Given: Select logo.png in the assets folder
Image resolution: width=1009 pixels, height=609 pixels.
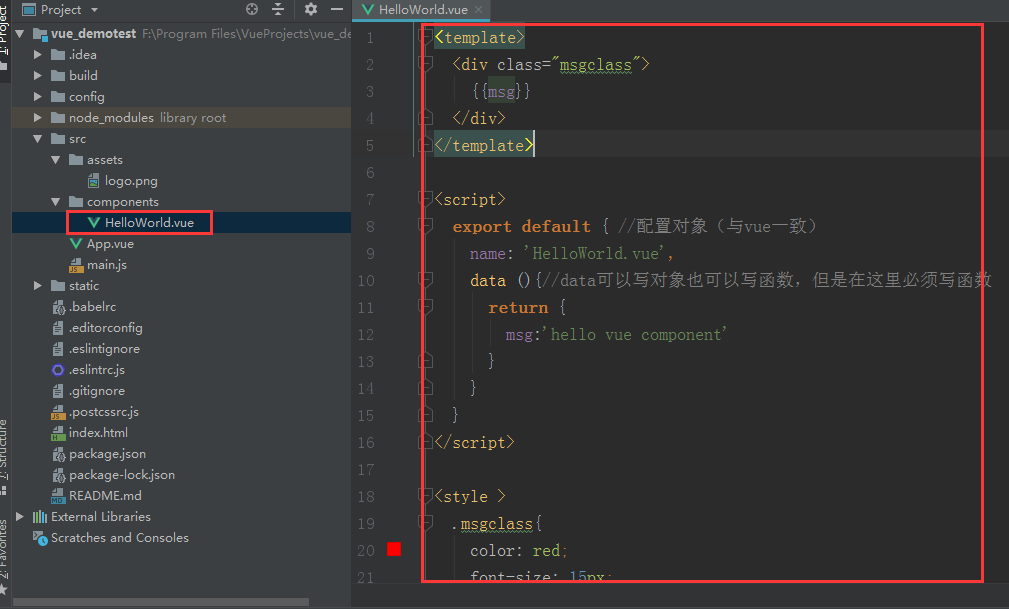Looking at the screenshot, I should 131,181.
